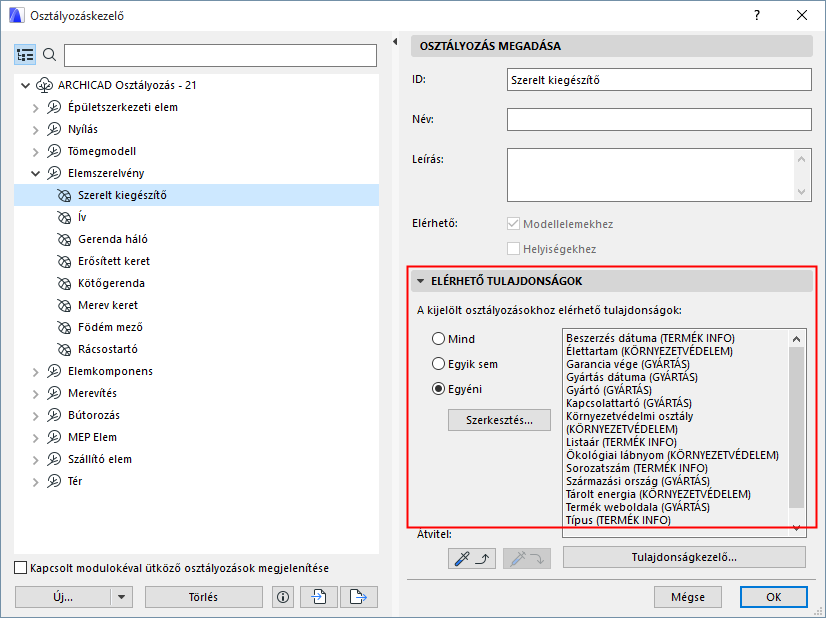This screenshot has height=618, width=826.
Task: Expand the Szállító elem branch
Action: click(35, 460)
